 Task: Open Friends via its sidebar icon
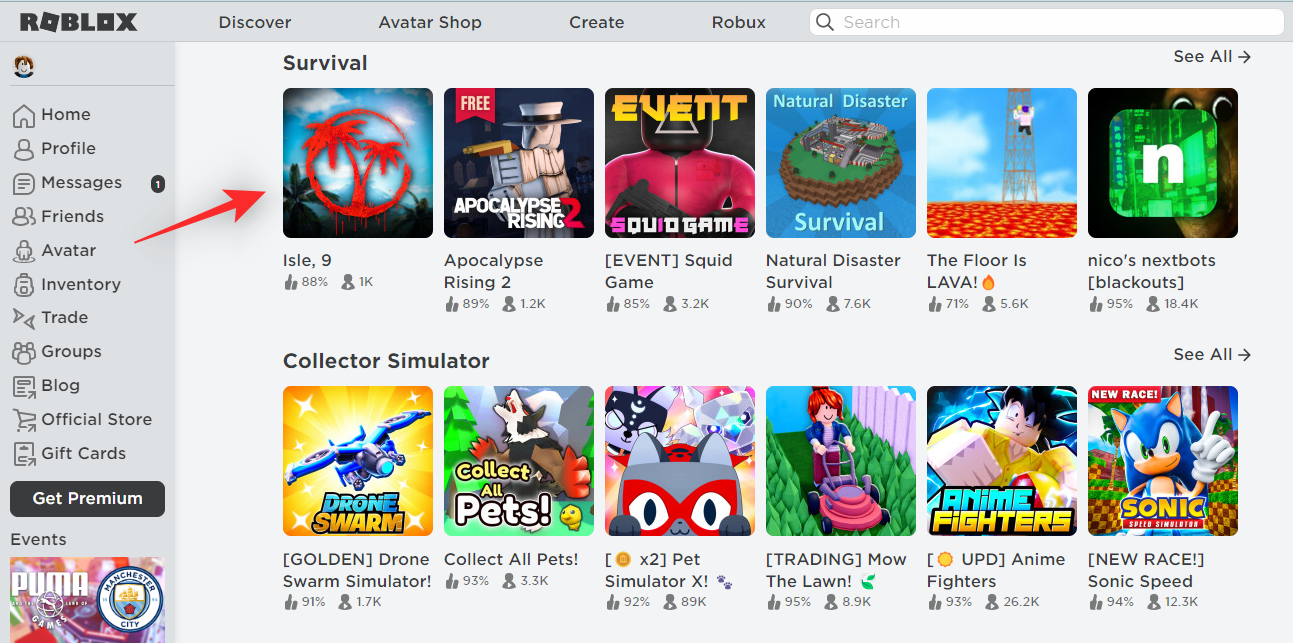[x=24, y=217]
